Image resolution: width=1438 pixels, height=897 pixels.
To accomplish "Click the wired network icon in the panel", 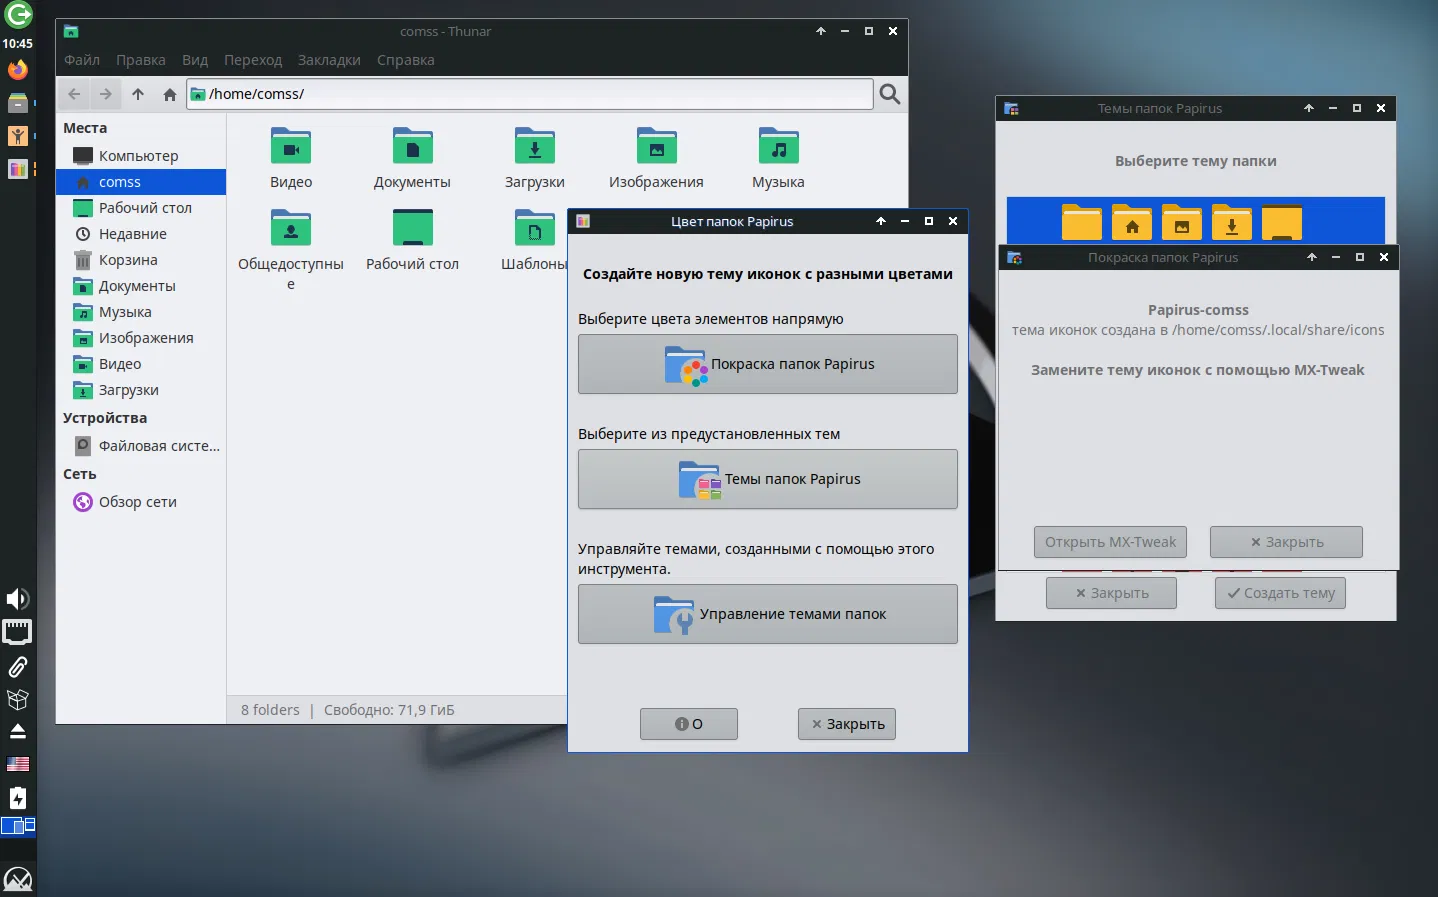I will tap(18, 632).
